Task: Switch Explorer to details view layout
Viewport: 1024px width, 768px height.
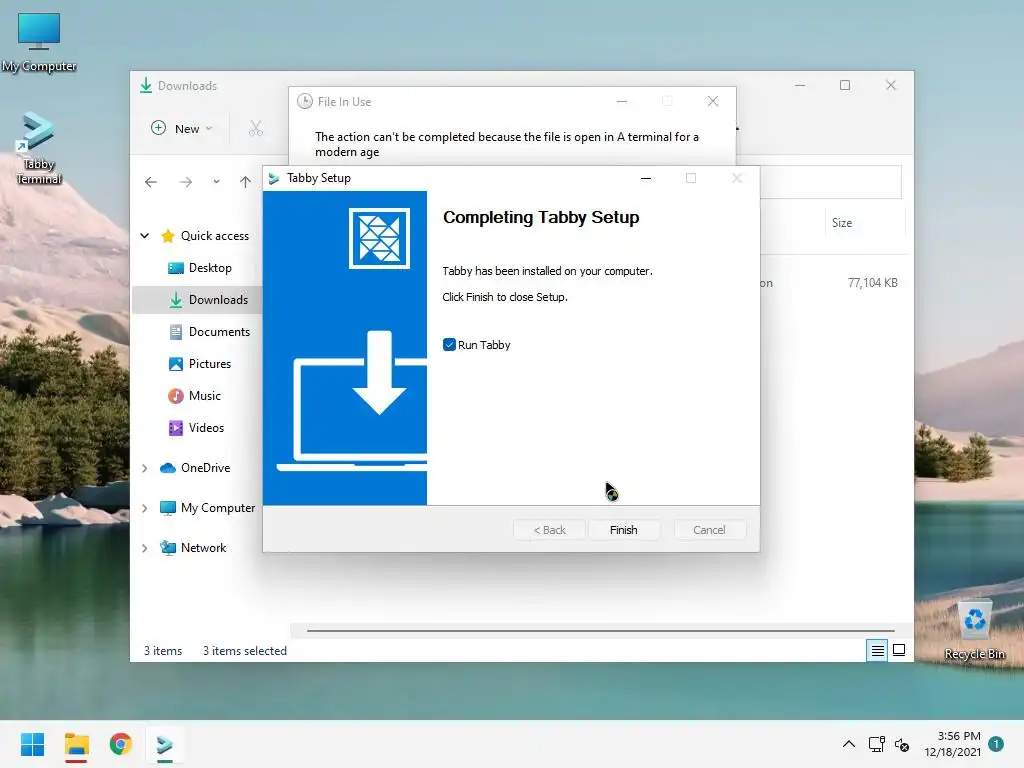Action: 877,650
